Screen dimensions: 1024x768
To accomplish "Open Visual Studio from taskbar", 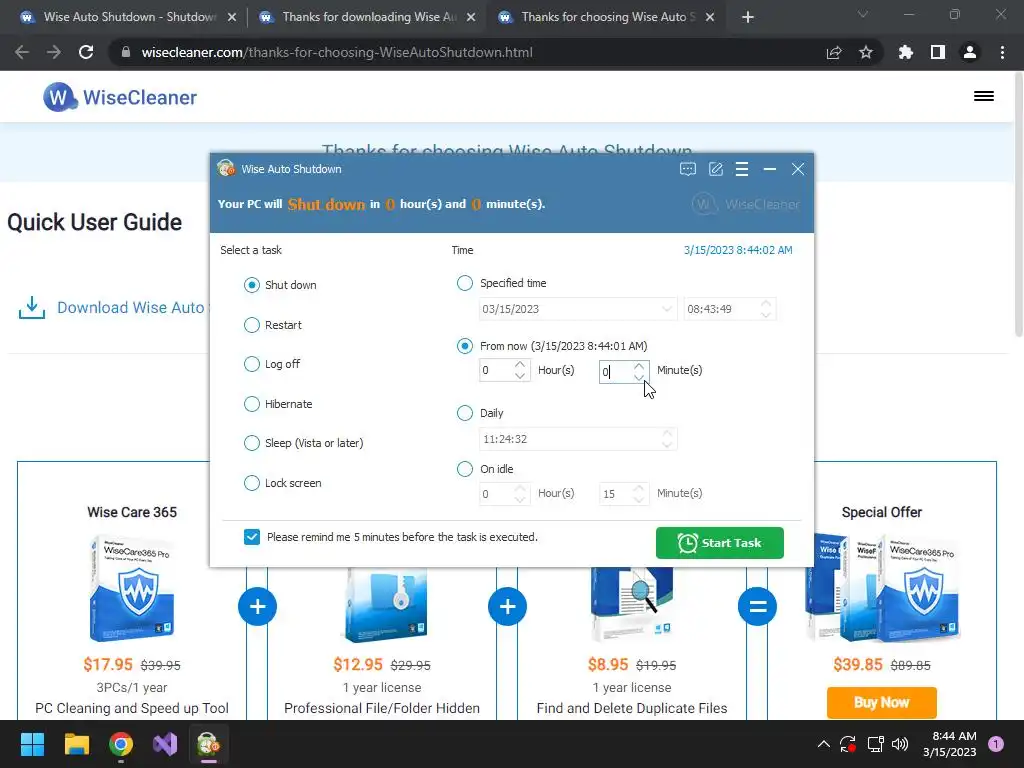I will pyautogui.click(x=165, y=744).
